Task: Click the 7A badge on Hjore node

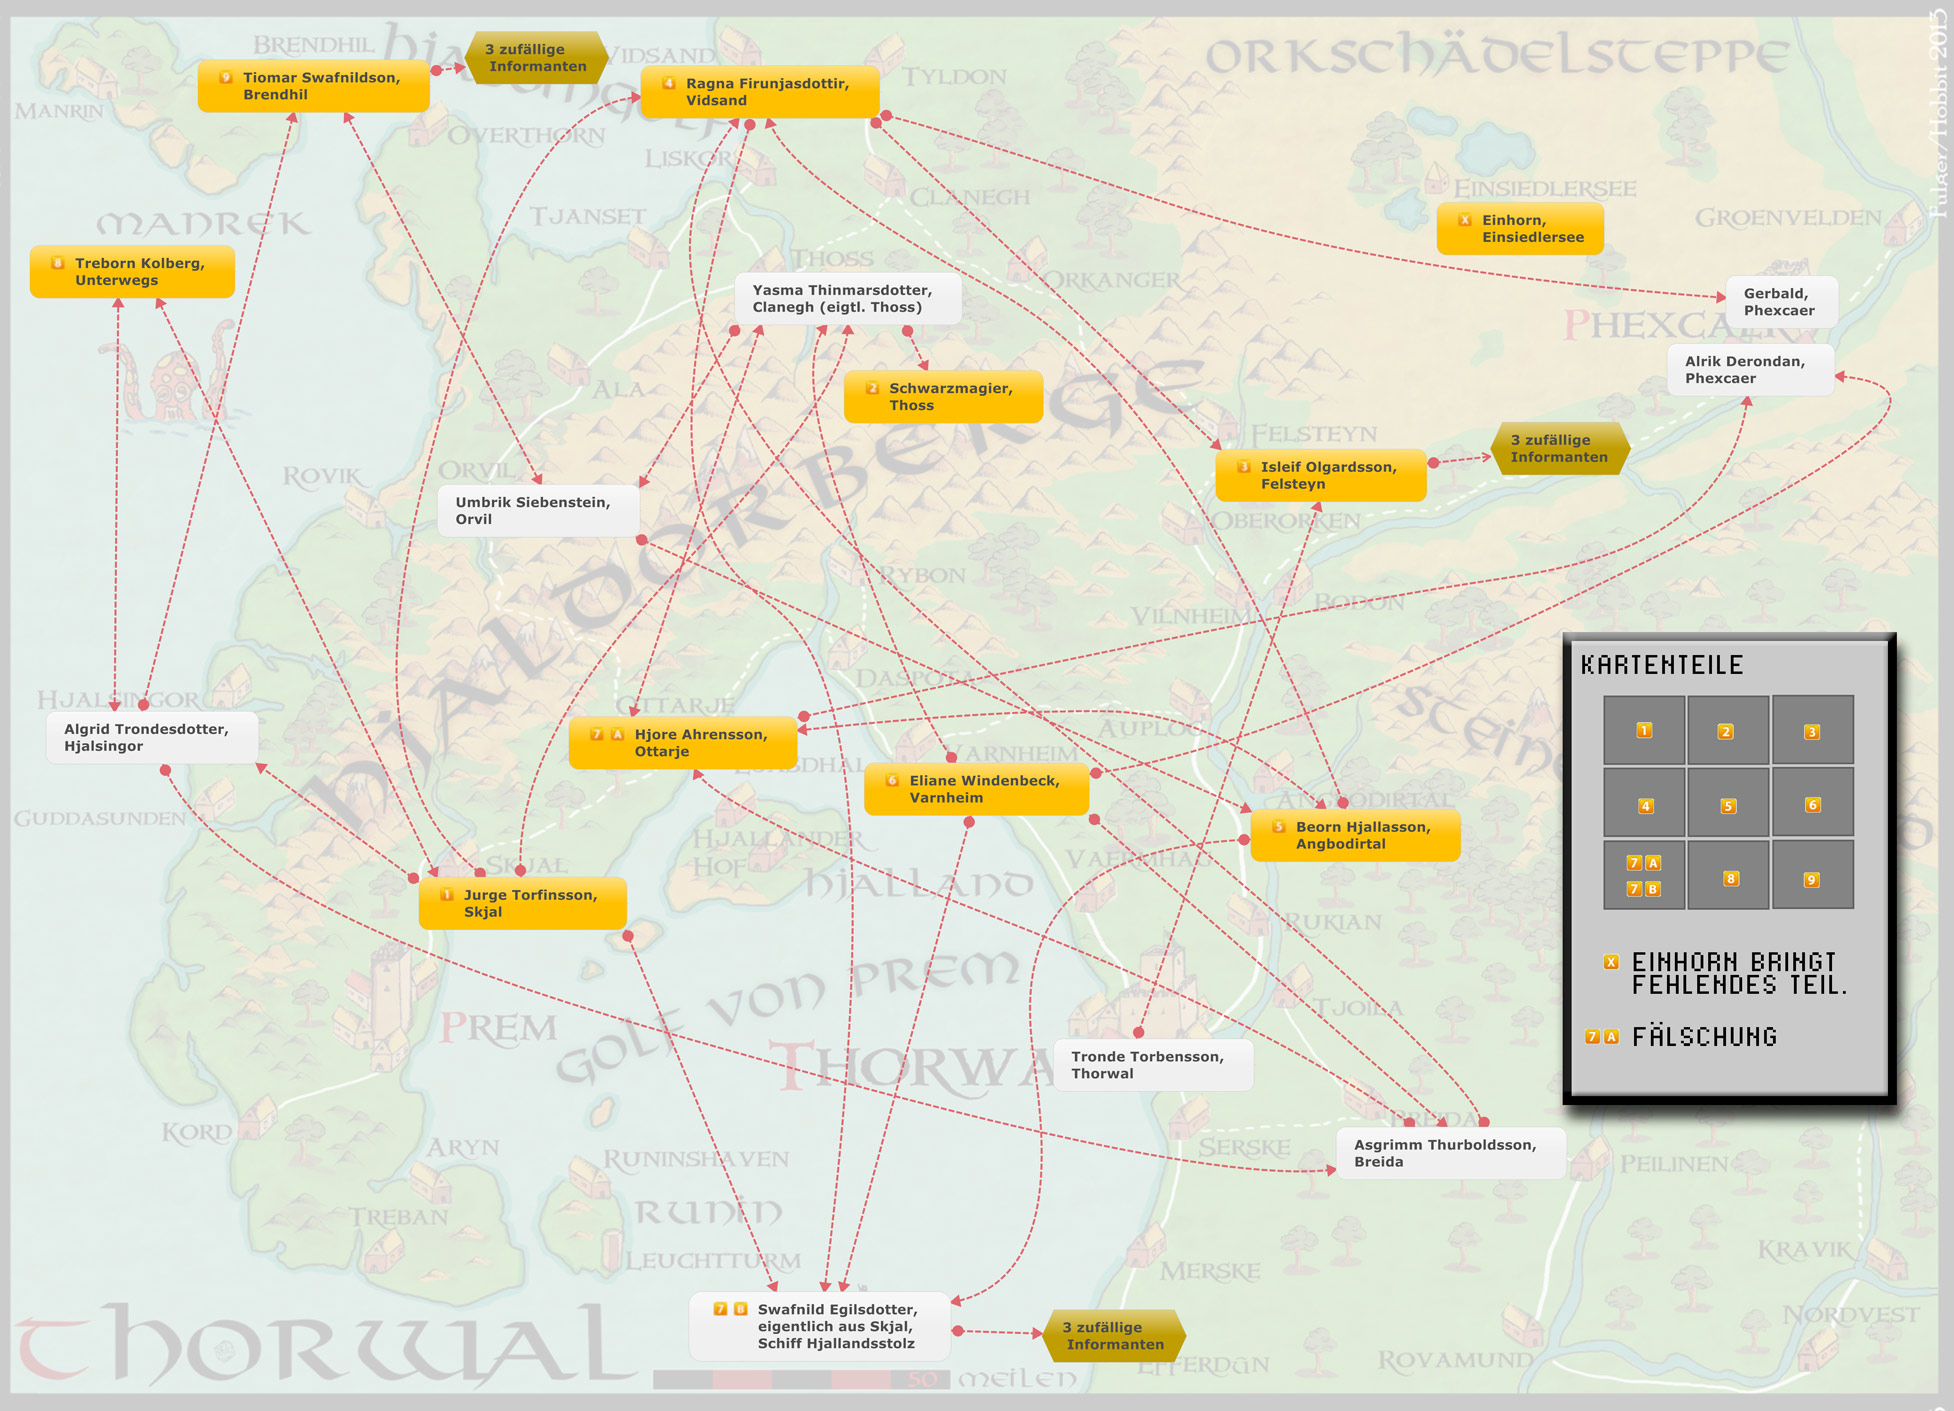Action: coord(607,734)
